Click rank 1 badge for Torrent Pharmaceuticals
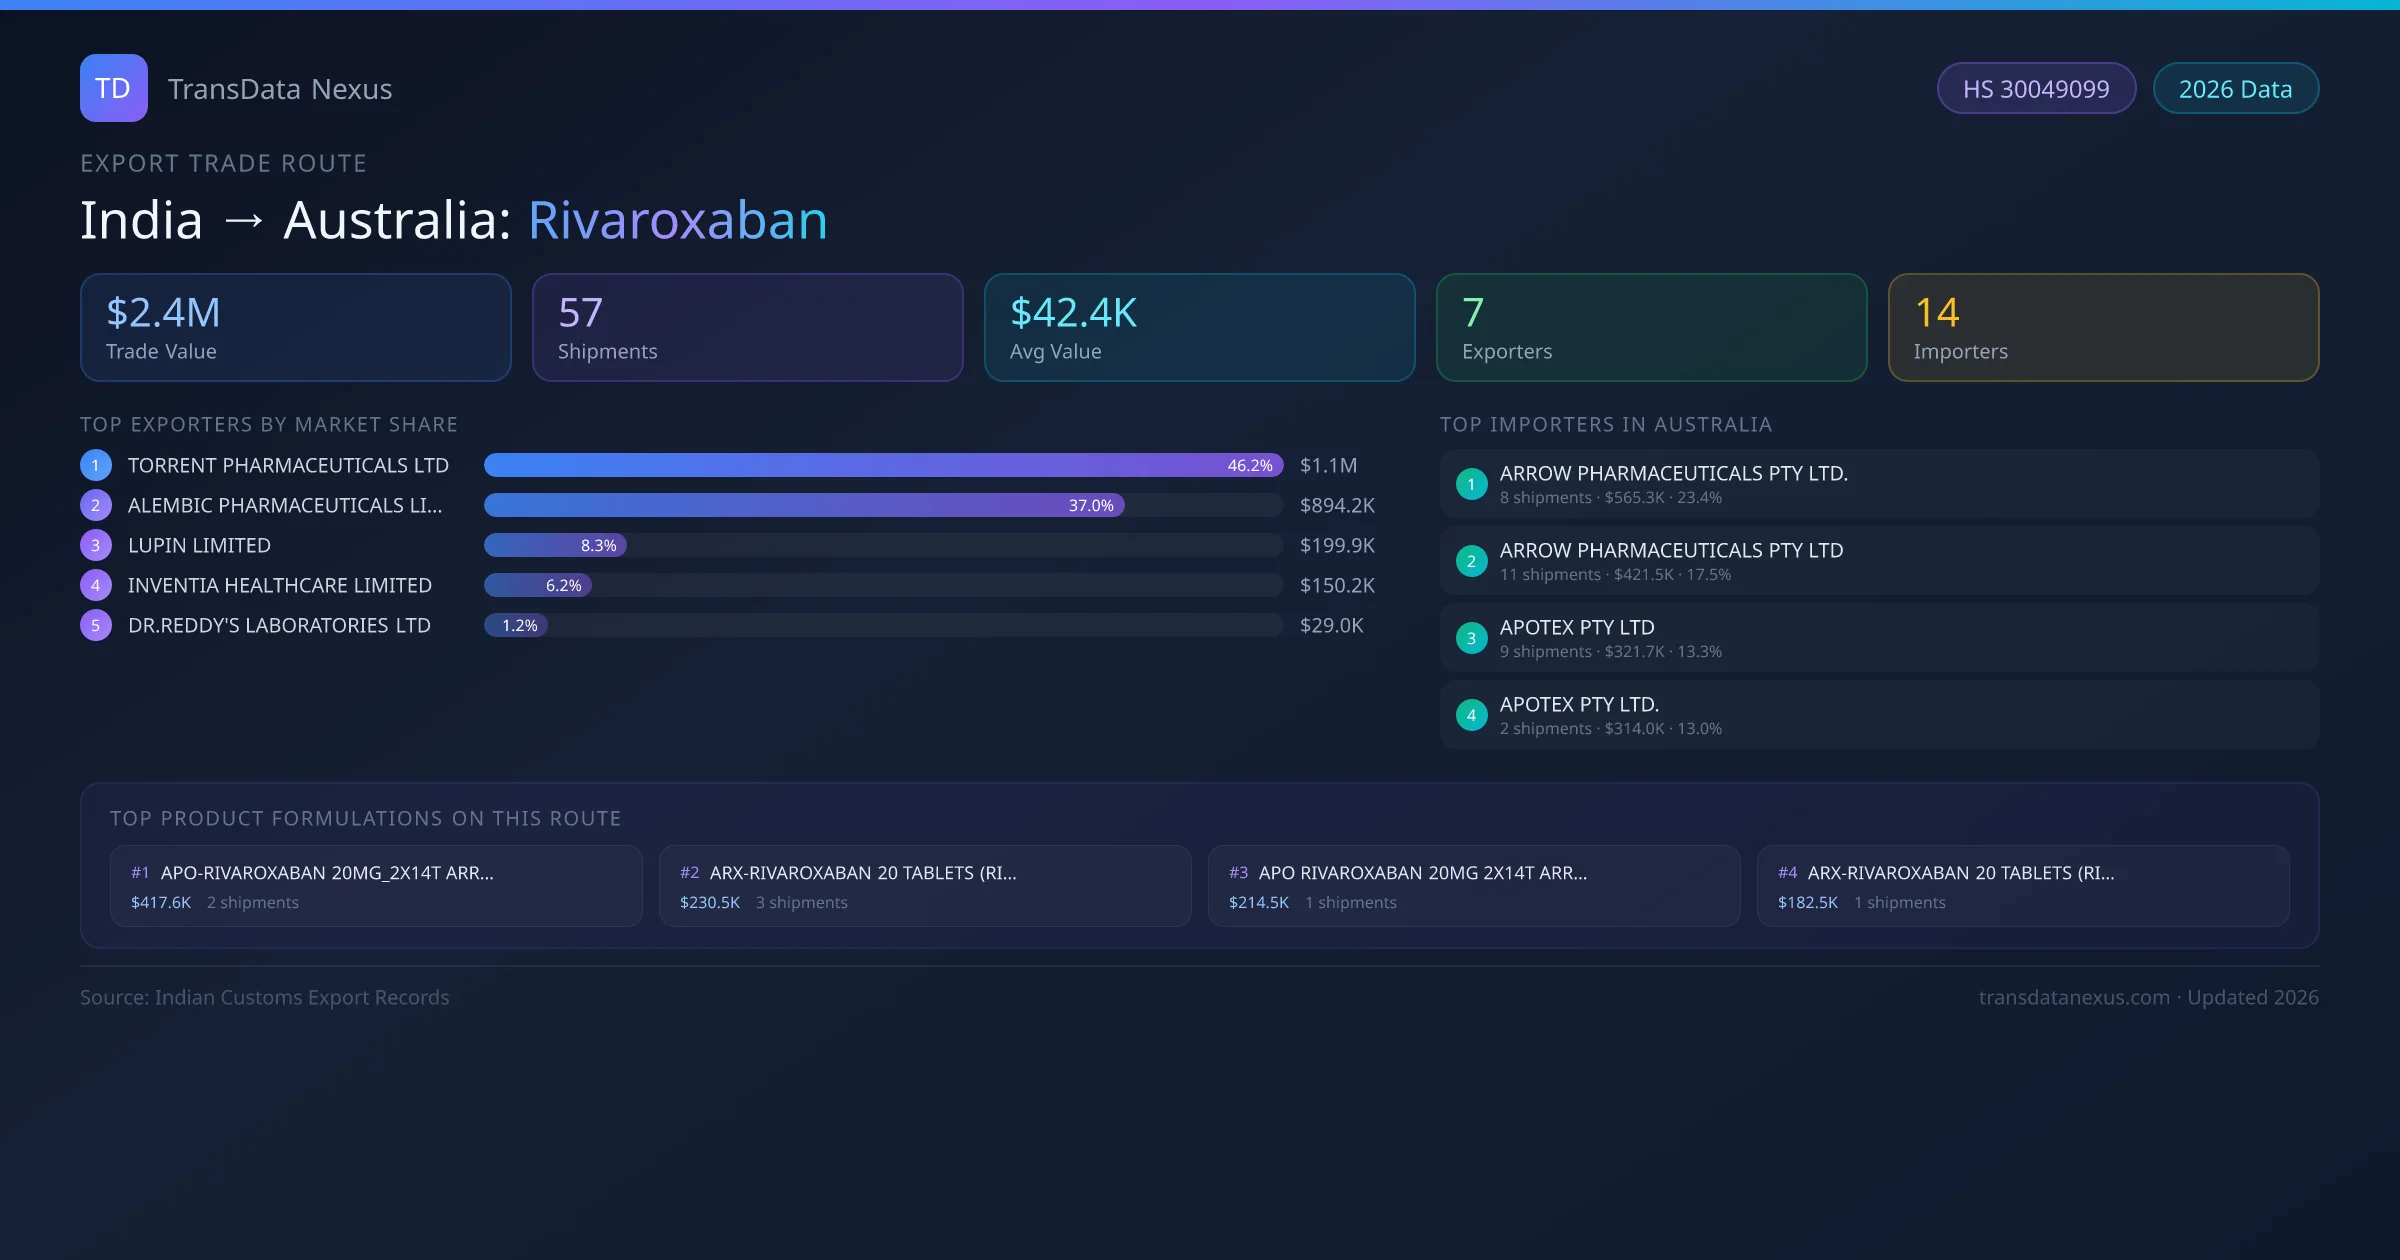 coord(96,465)
